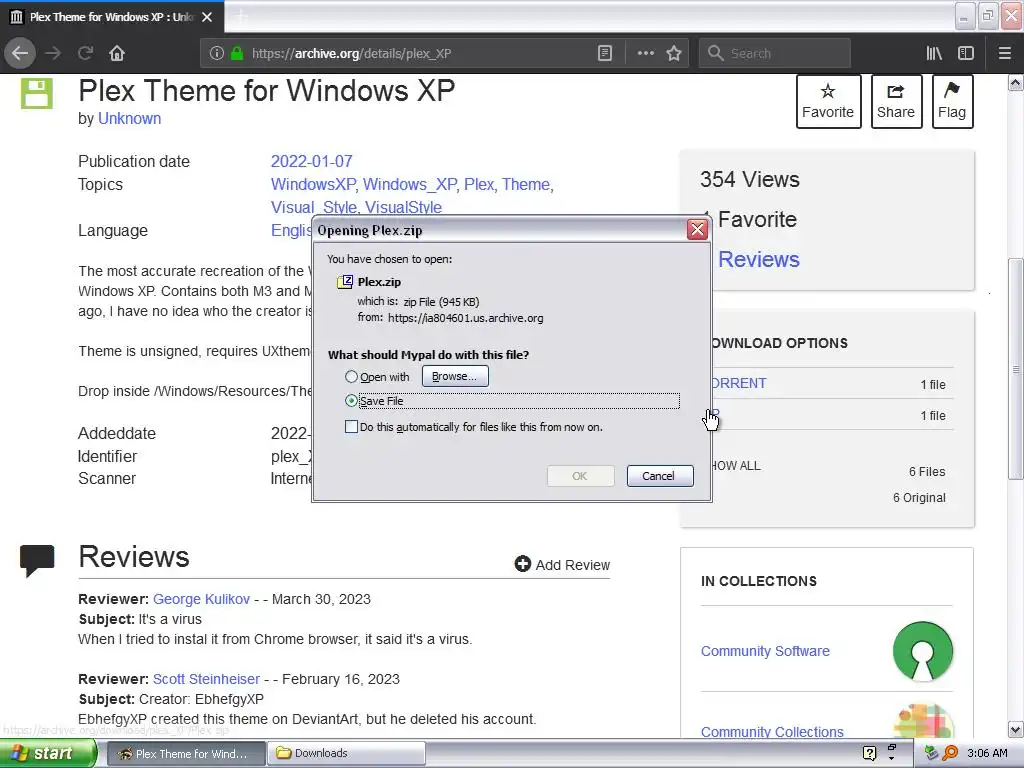The height and width of the screenshot is (768, 1024).
Task: Open reviewer George Kulikov profile link
Action: coord(201,599)
